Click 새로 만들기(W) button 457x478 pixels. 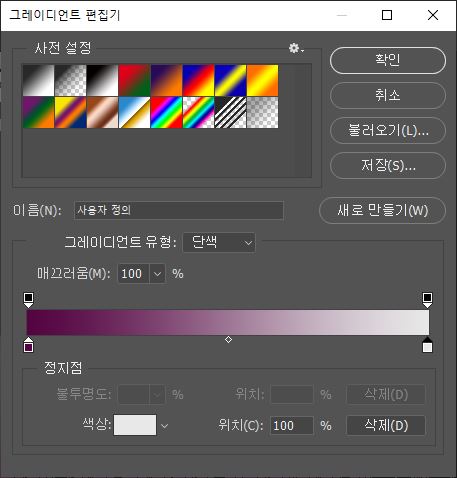point(382,210)
